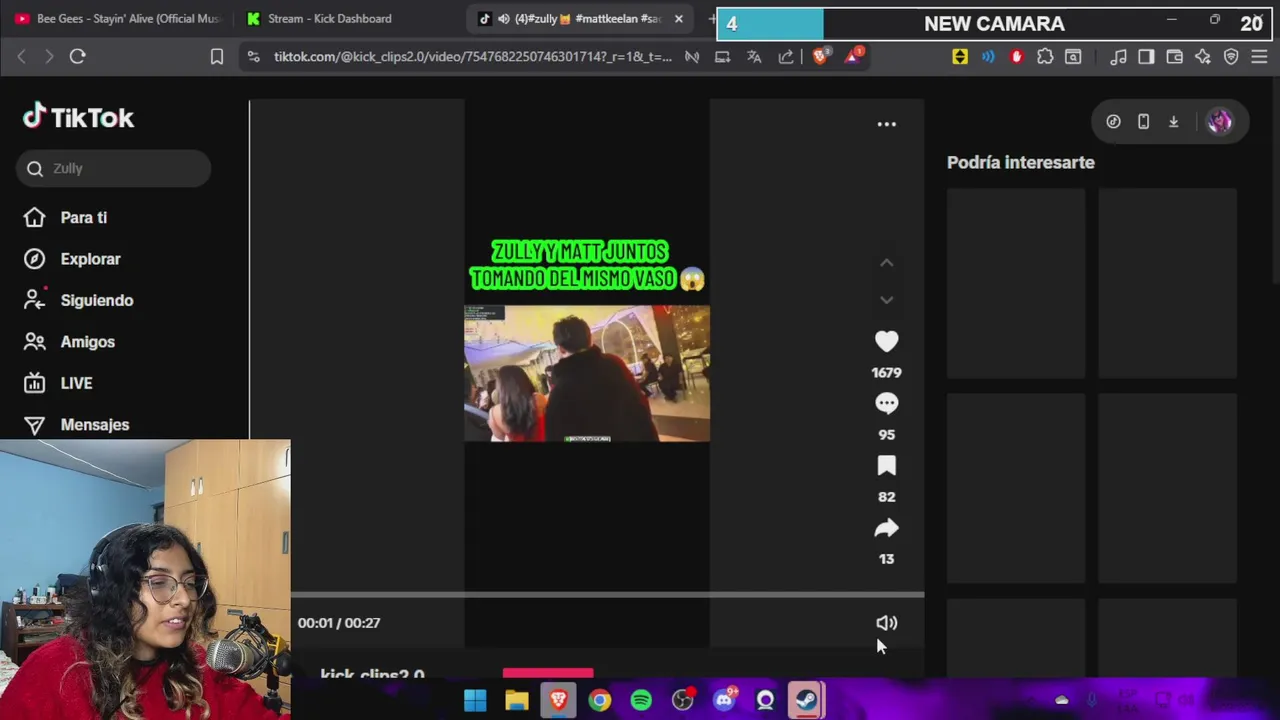This screenshot has width=1280, height=720.
Task: Open Spotify from the taskbar
Action: point(641,700)
